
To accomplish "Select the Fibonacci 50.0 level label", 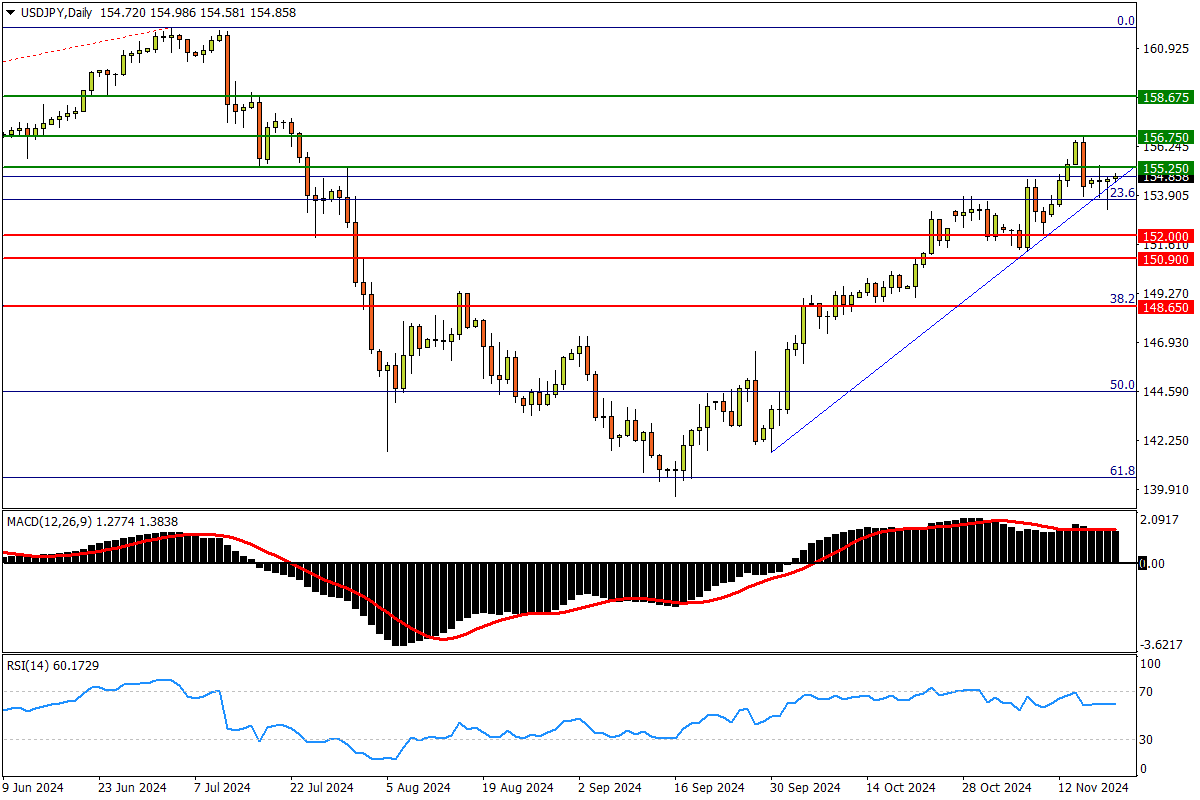I will [x=1122, y=384].
